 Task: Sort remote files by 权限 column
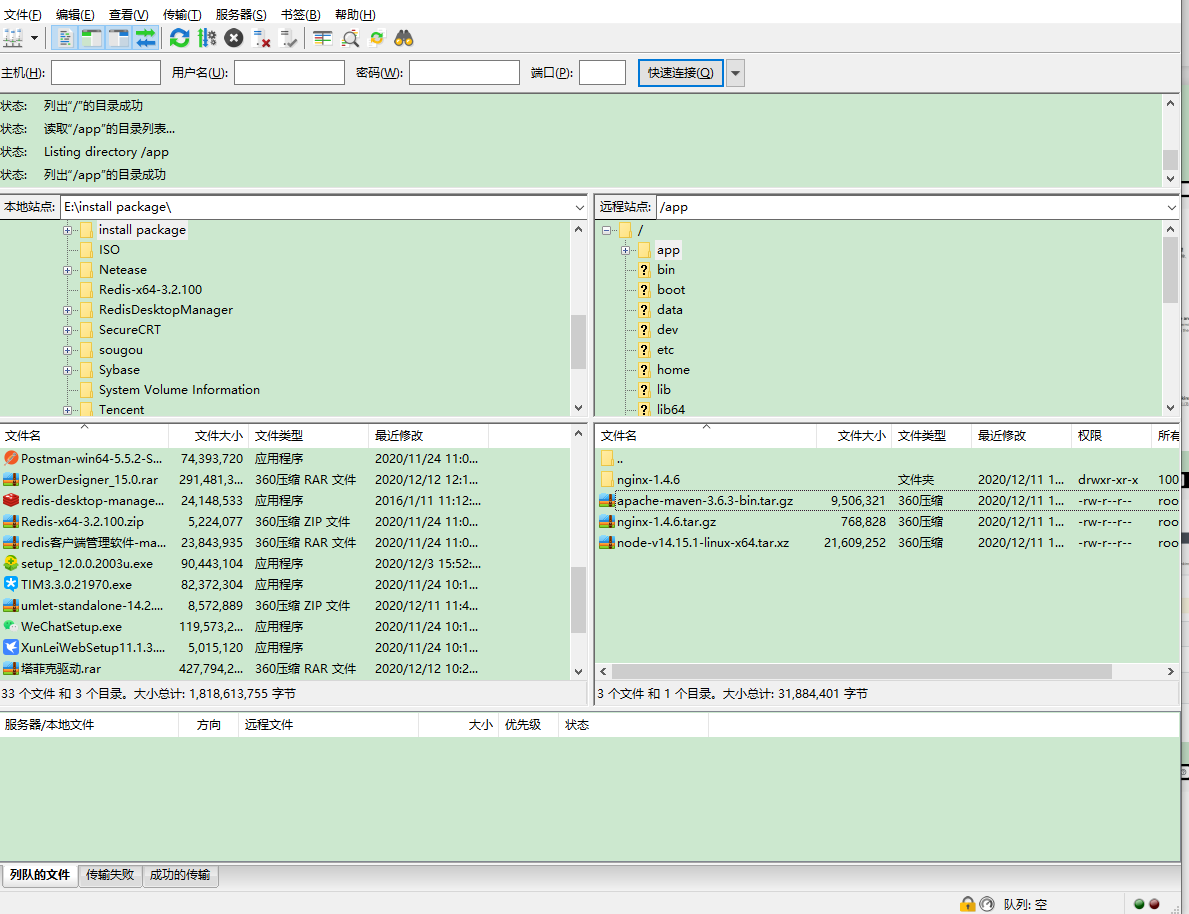click(x=1111, y=435)
